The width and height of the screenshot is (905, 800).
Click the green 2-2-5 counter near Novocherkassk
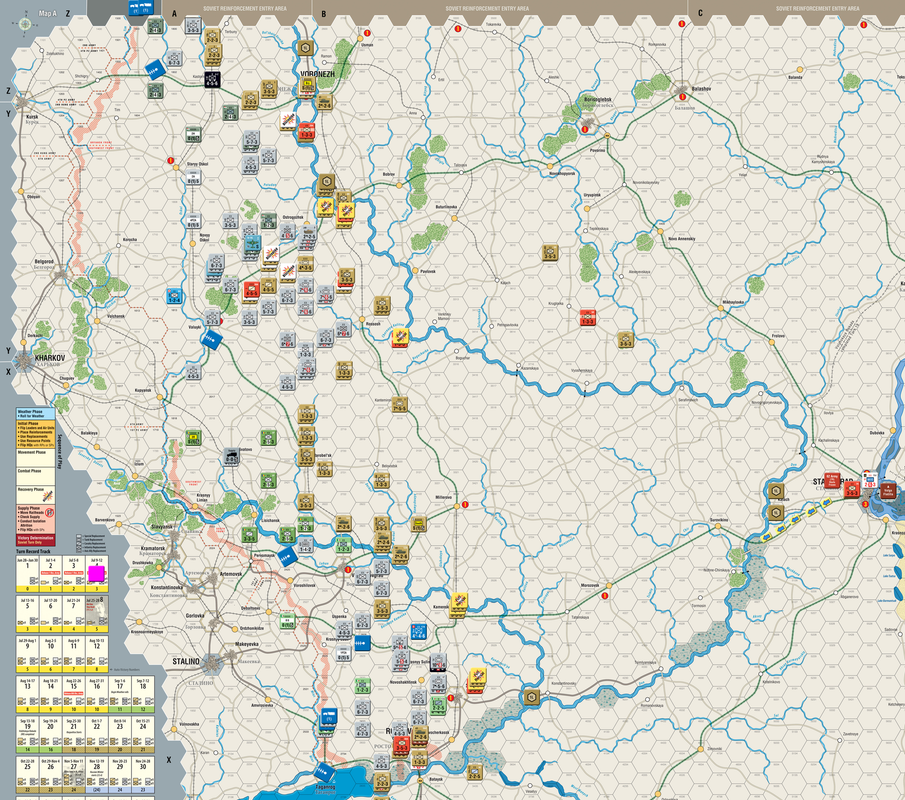[x=438, y=704]
